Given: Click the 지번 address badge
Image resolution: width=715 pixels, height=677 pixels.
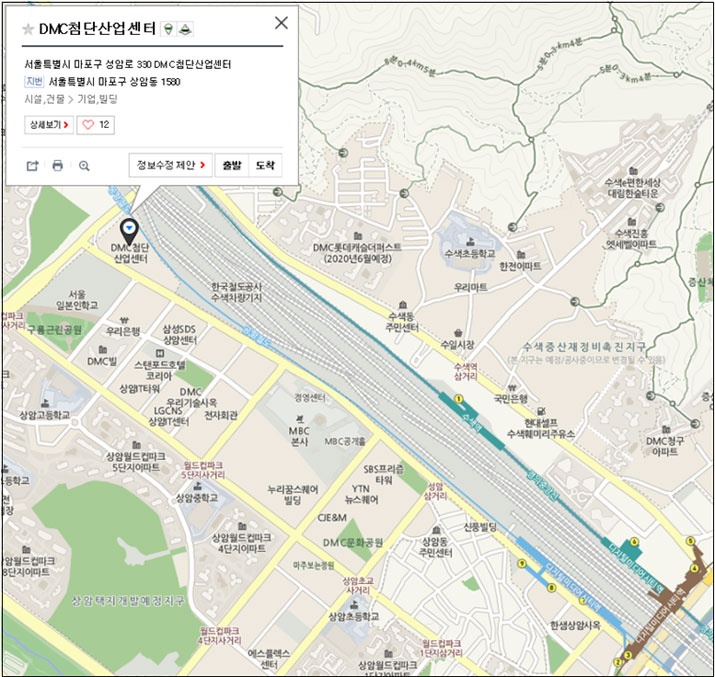Looking at the screenshot, I should 34,81.
